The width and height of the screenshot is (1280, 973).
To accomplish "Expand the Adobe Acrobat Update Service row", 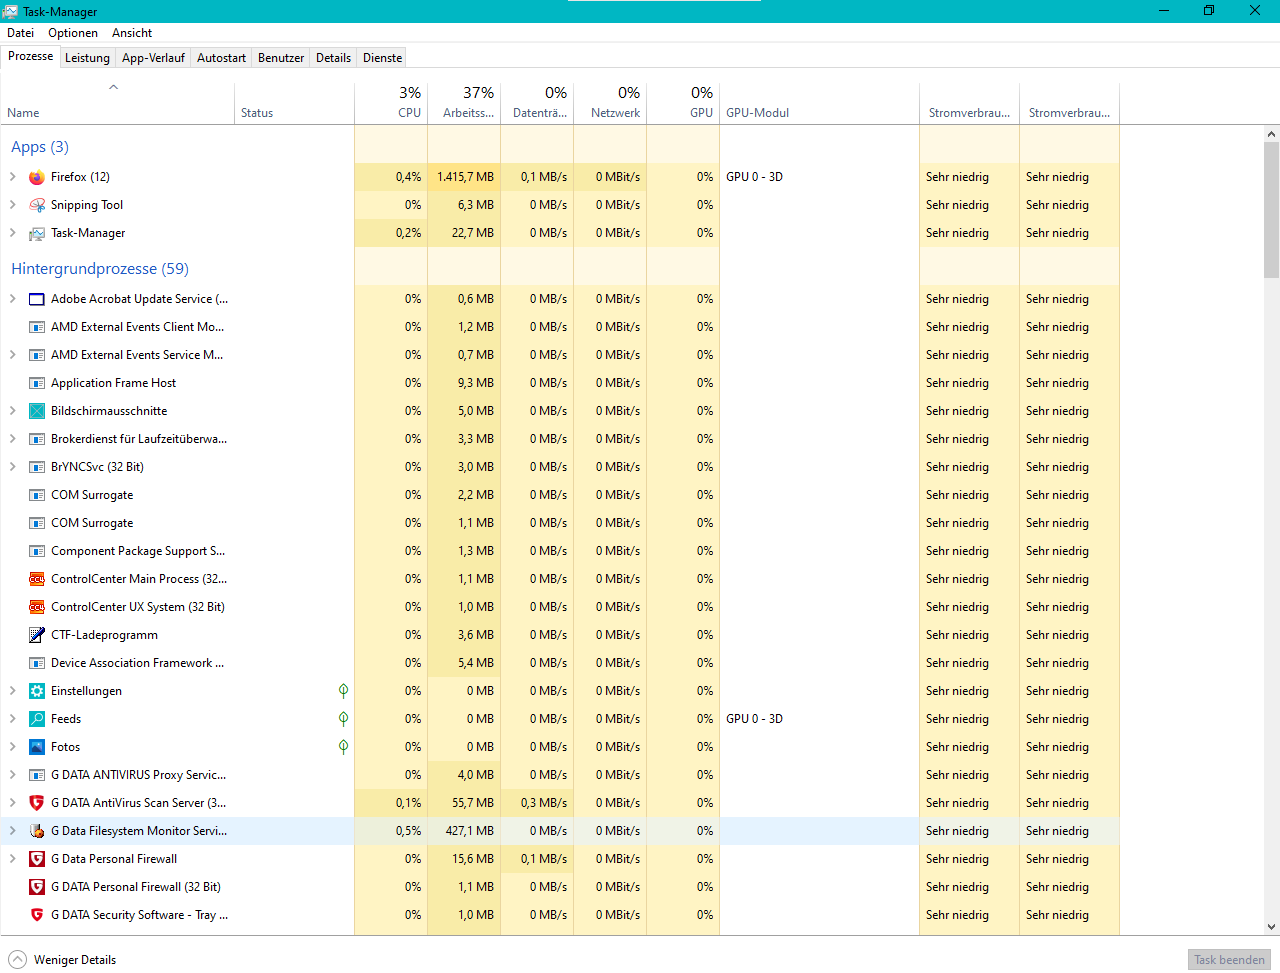I will tap(12, 299).
